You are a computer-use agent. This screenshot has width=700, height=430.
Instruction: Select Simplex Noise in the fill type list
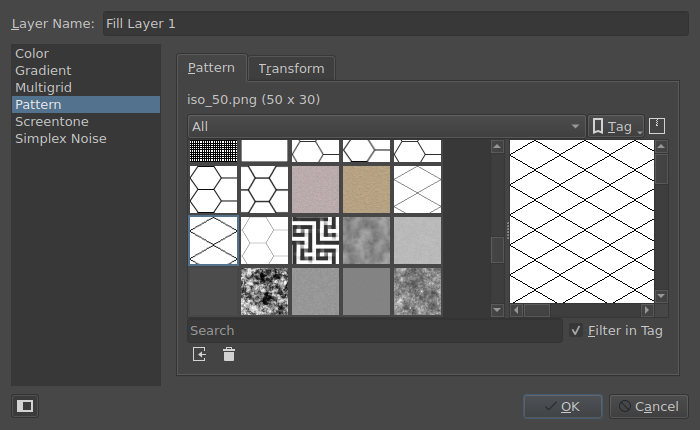pyautogui.click(x=86, y=138)
